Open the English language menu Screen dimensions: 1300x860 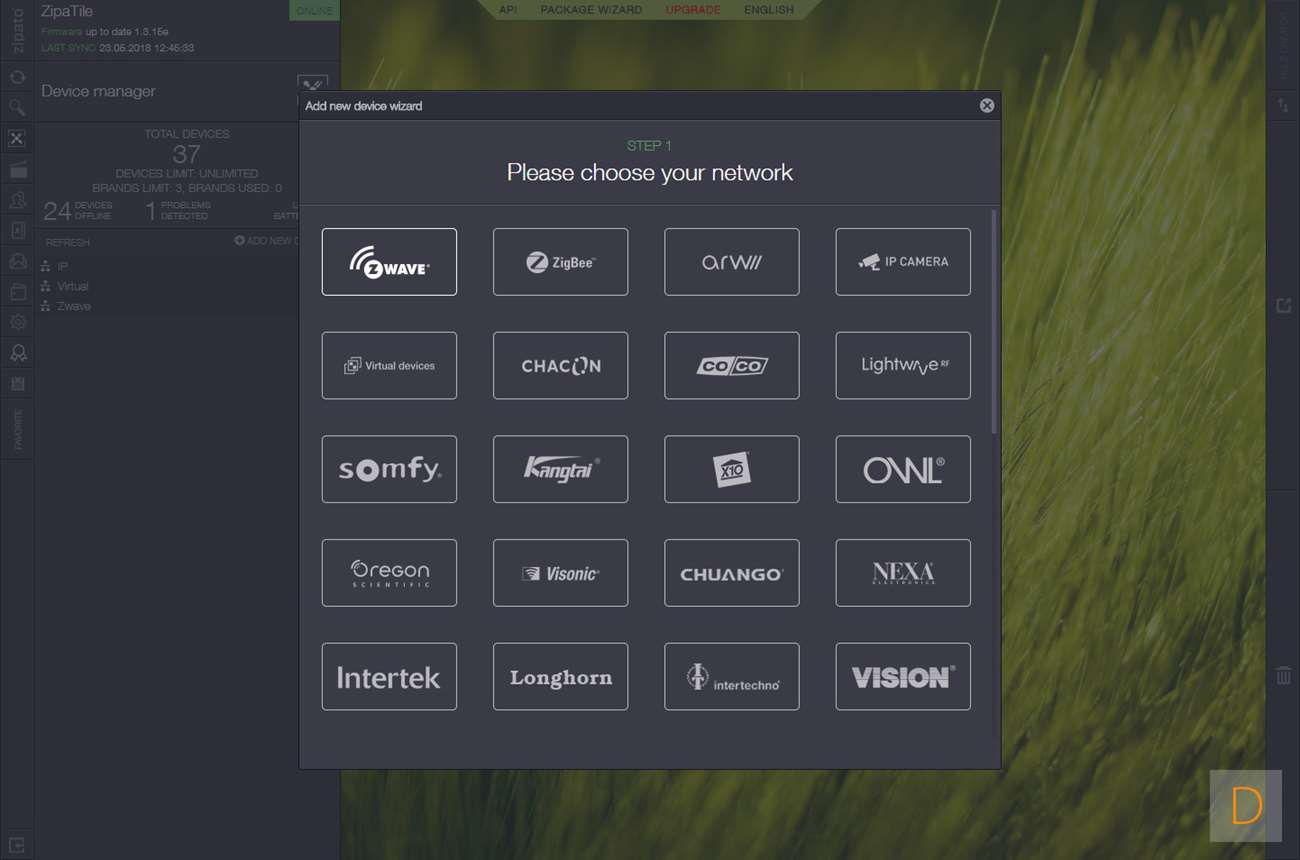tap(769, 10)
